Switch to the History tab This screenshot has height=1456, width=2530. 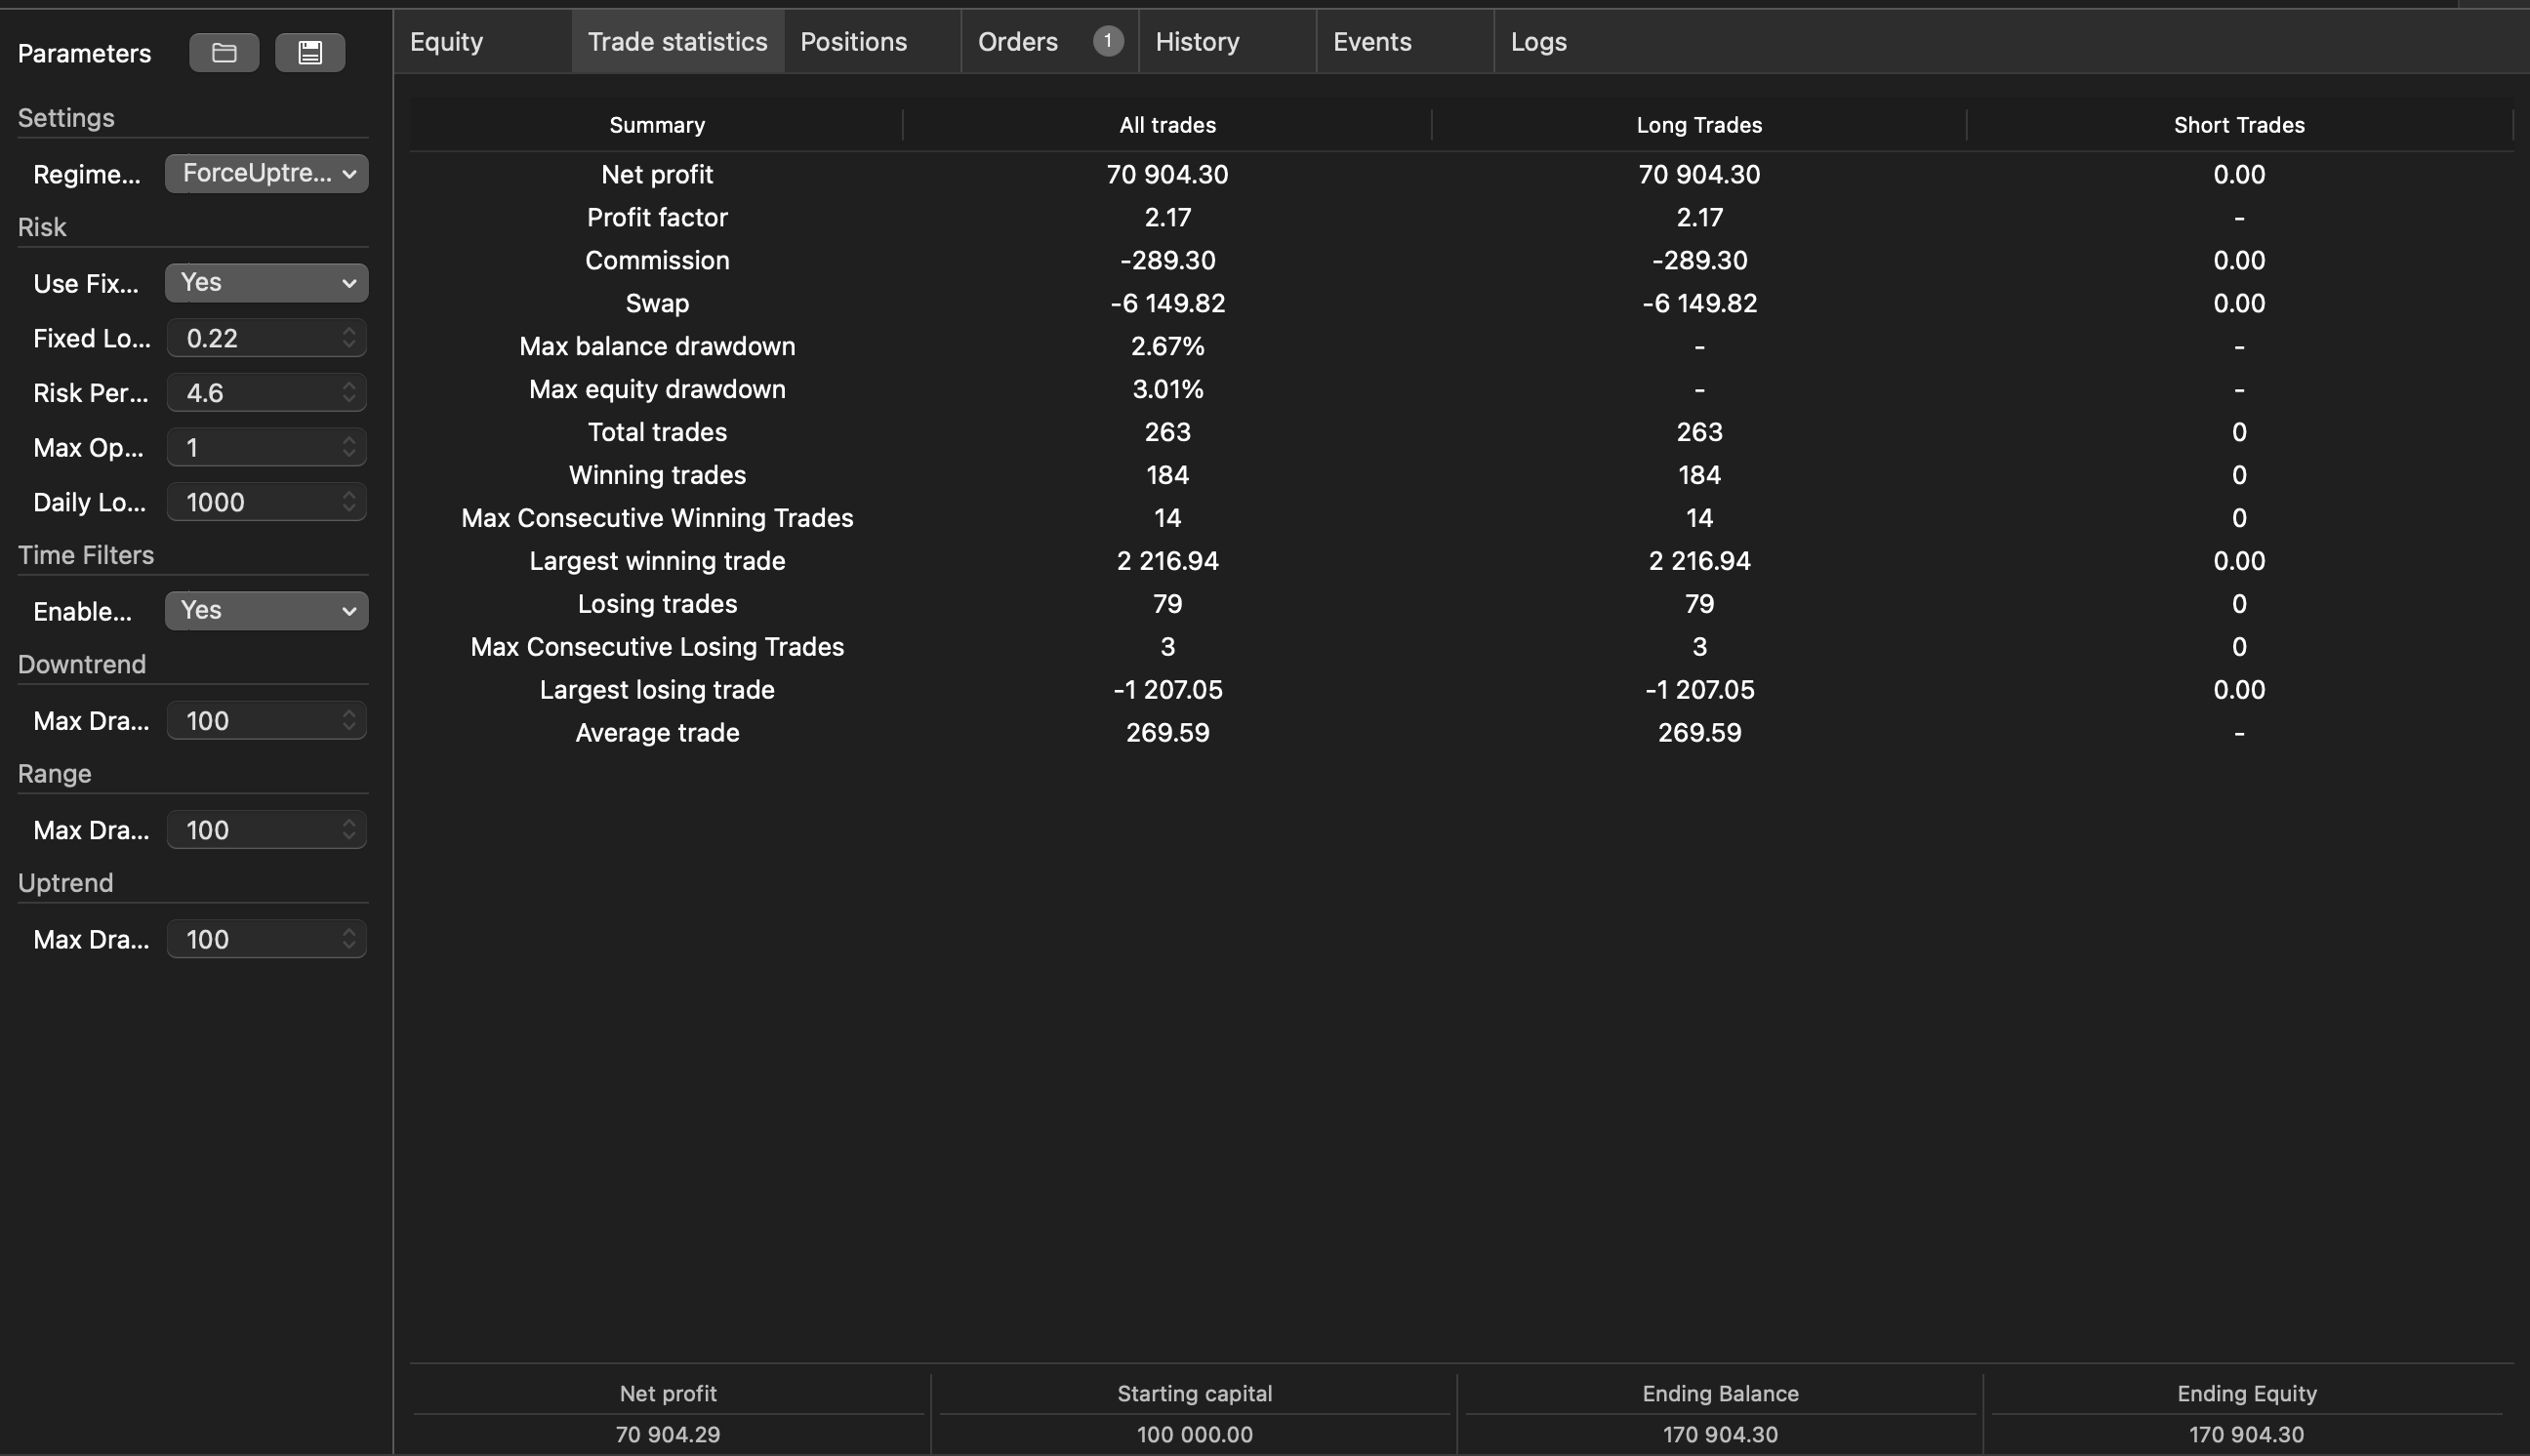pos(1196,41)
